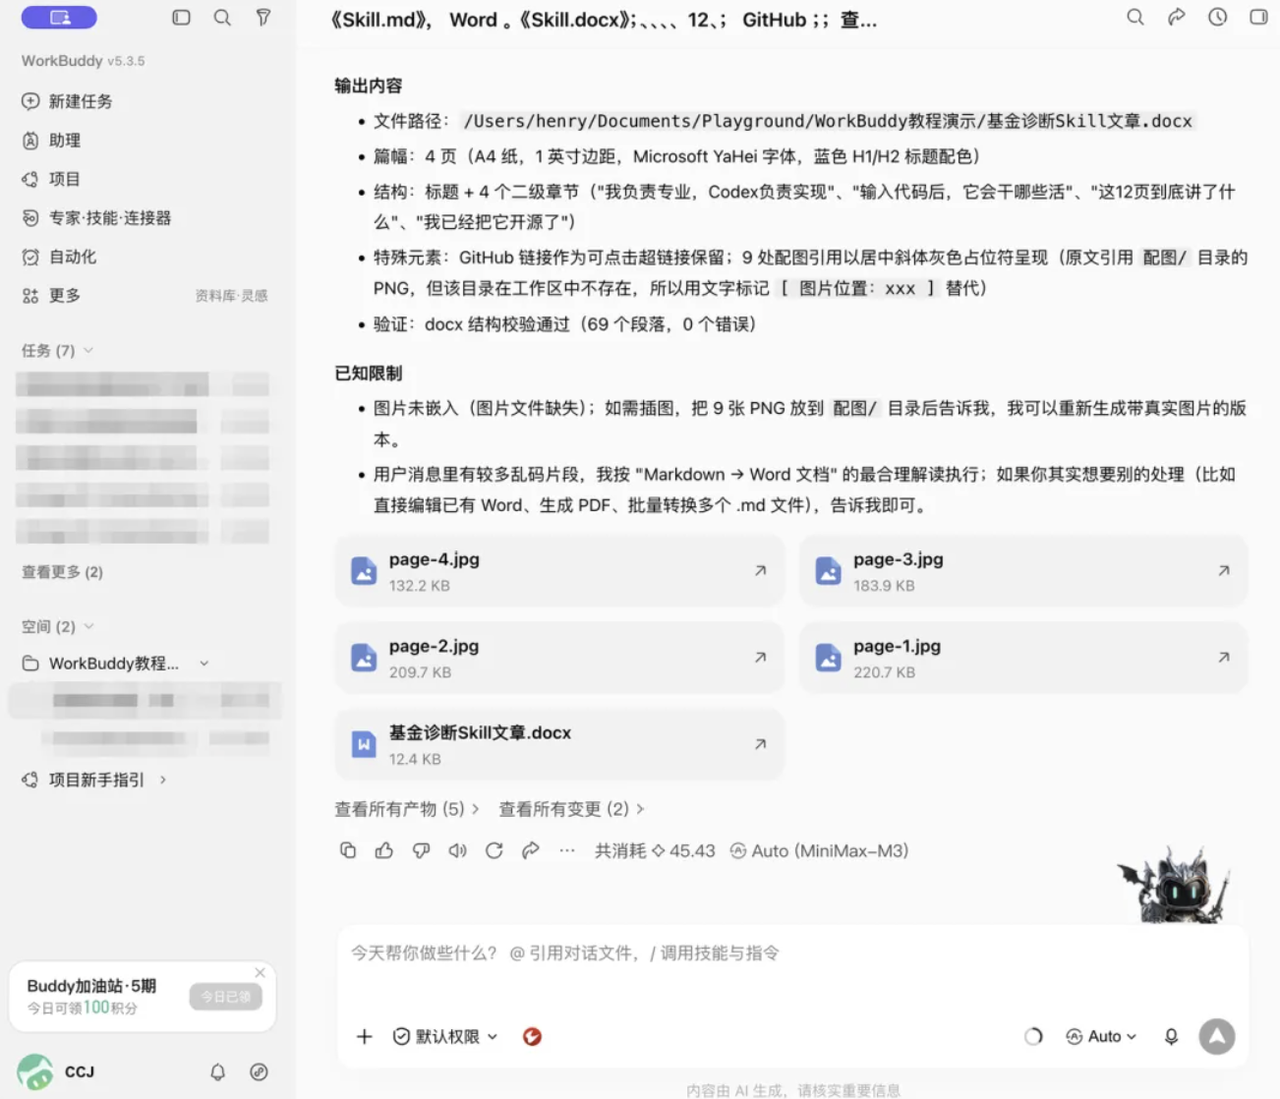Click the send arrow button

click(1217, 1036)
